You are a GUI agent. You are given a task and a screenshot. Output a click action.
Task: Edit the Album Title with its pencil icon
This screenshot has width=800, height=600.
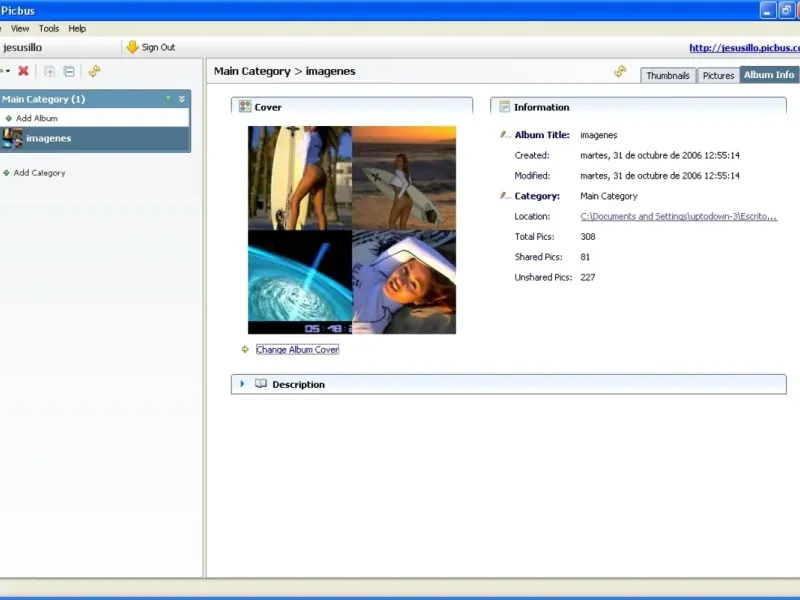505,135
